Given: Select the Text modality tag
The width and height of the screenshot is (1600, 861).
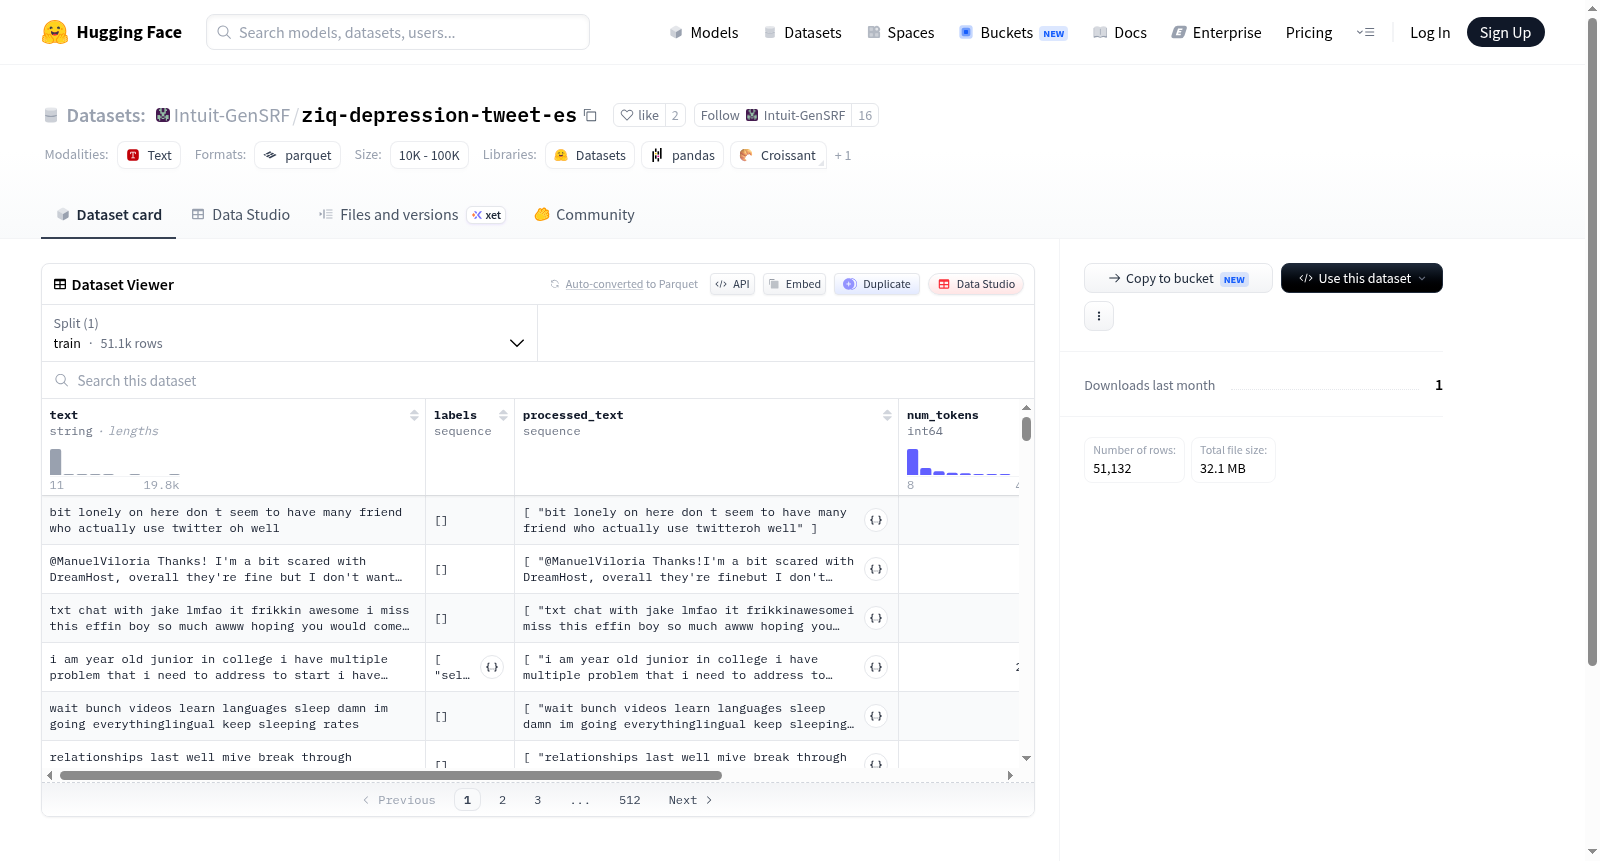Looking at the screenshot, I should pos(149,155).
